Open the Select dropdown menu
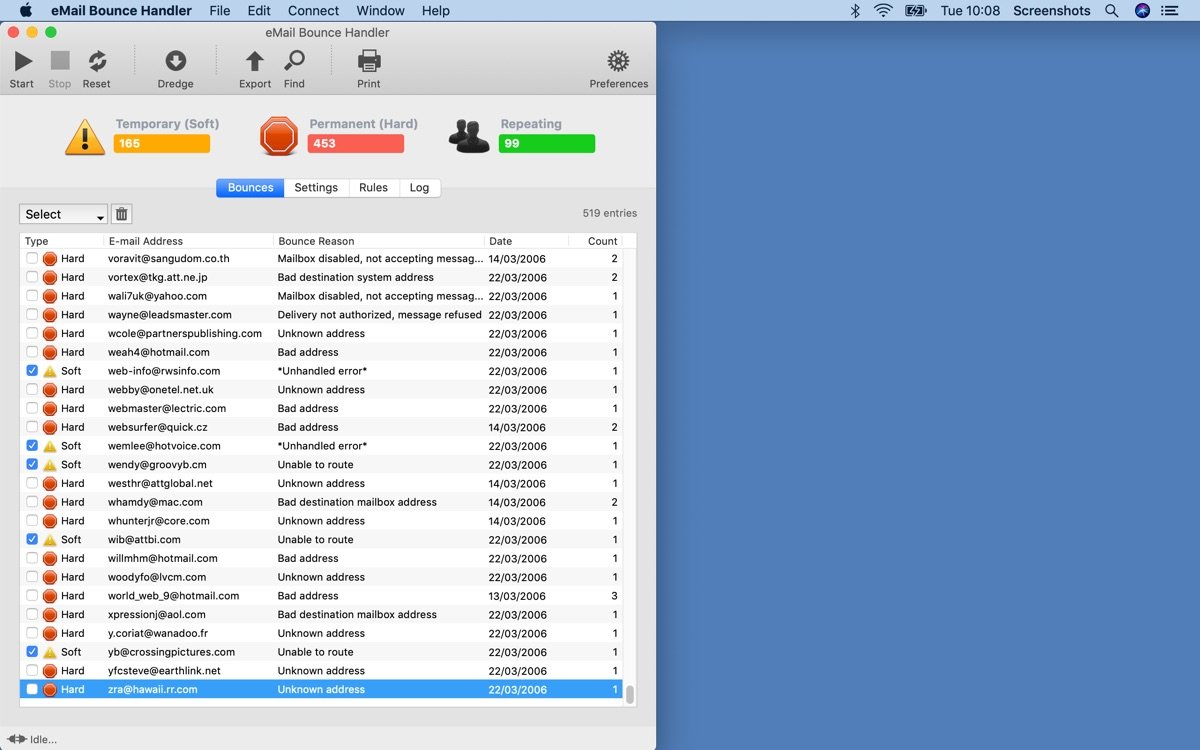This screenshot has width=1200, height=750. pos(62,213)
